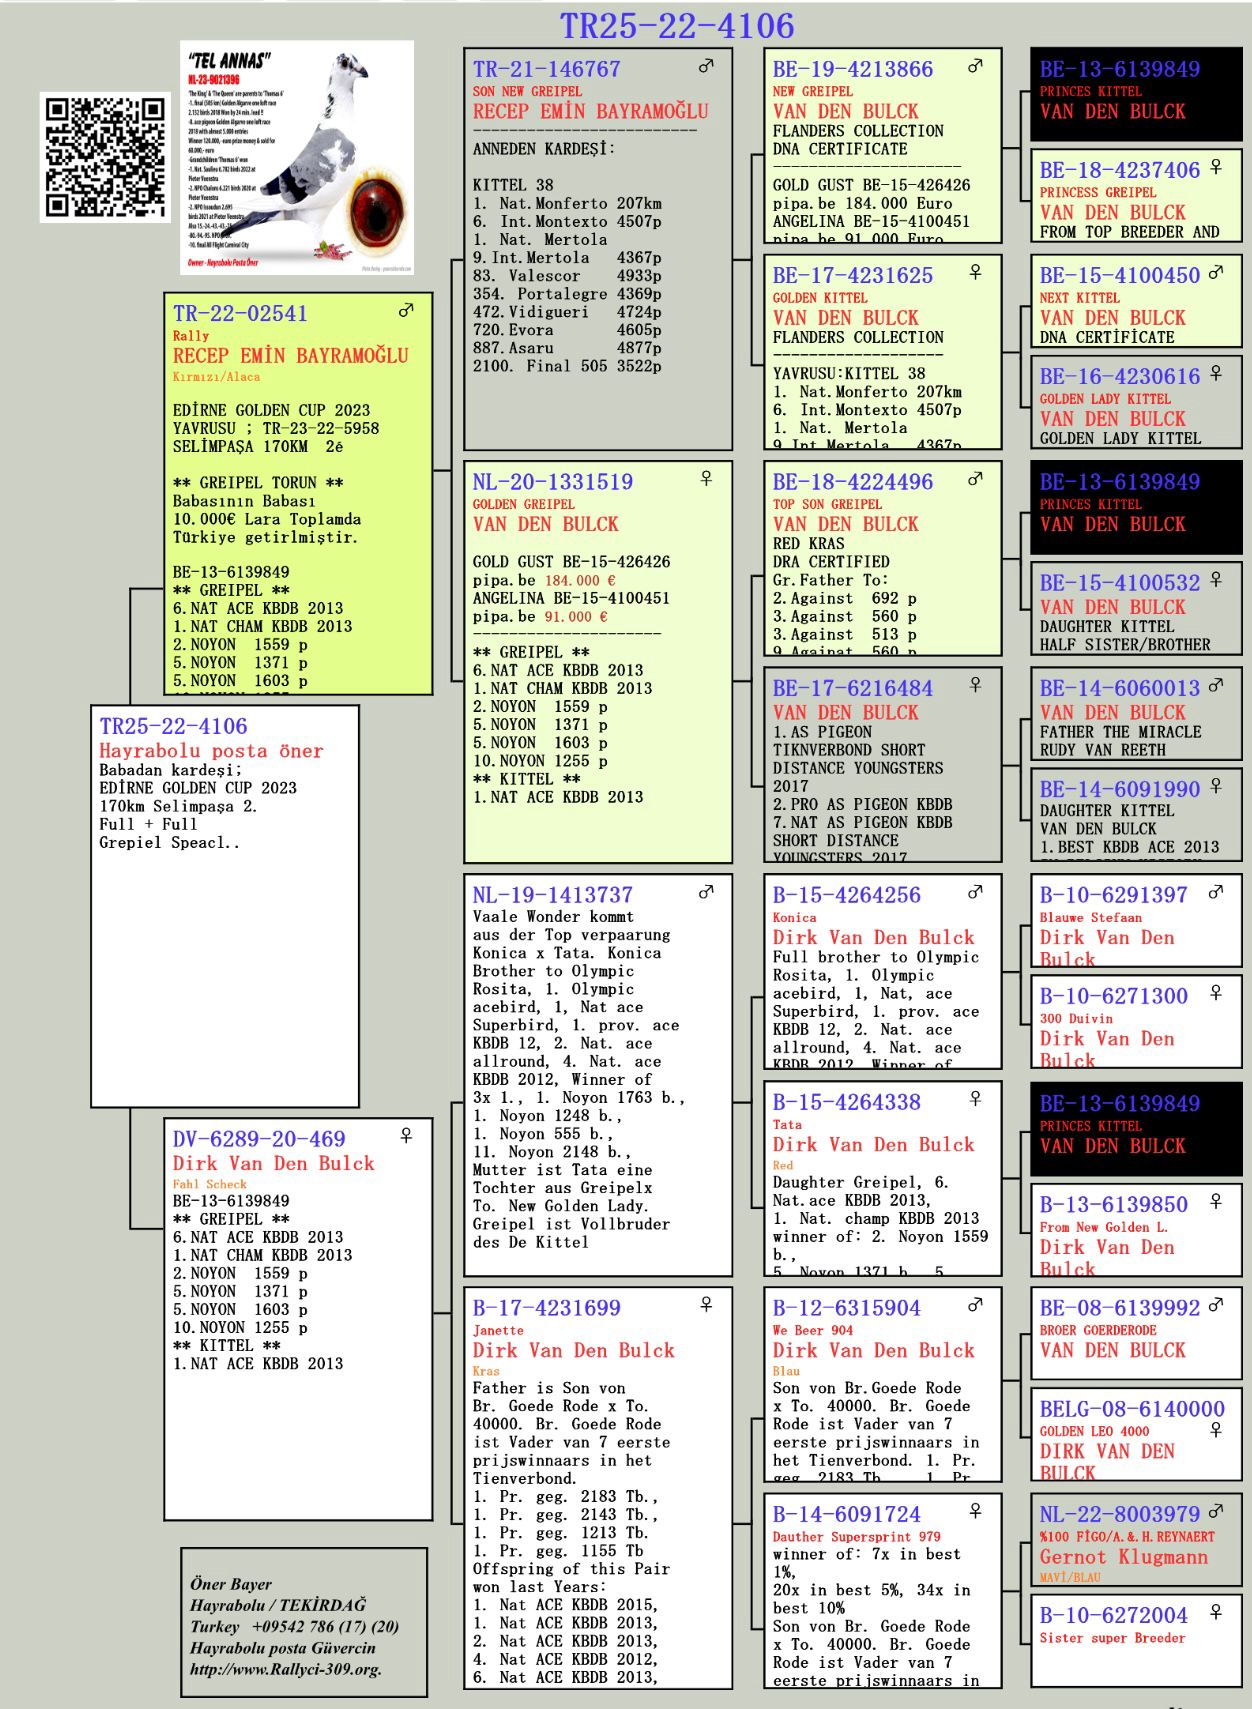The width and height of the screenshot is (1252, 1709).
Task: Click the red 91.000 € price in NL-20-1331519 box
Action: point(576,617)
